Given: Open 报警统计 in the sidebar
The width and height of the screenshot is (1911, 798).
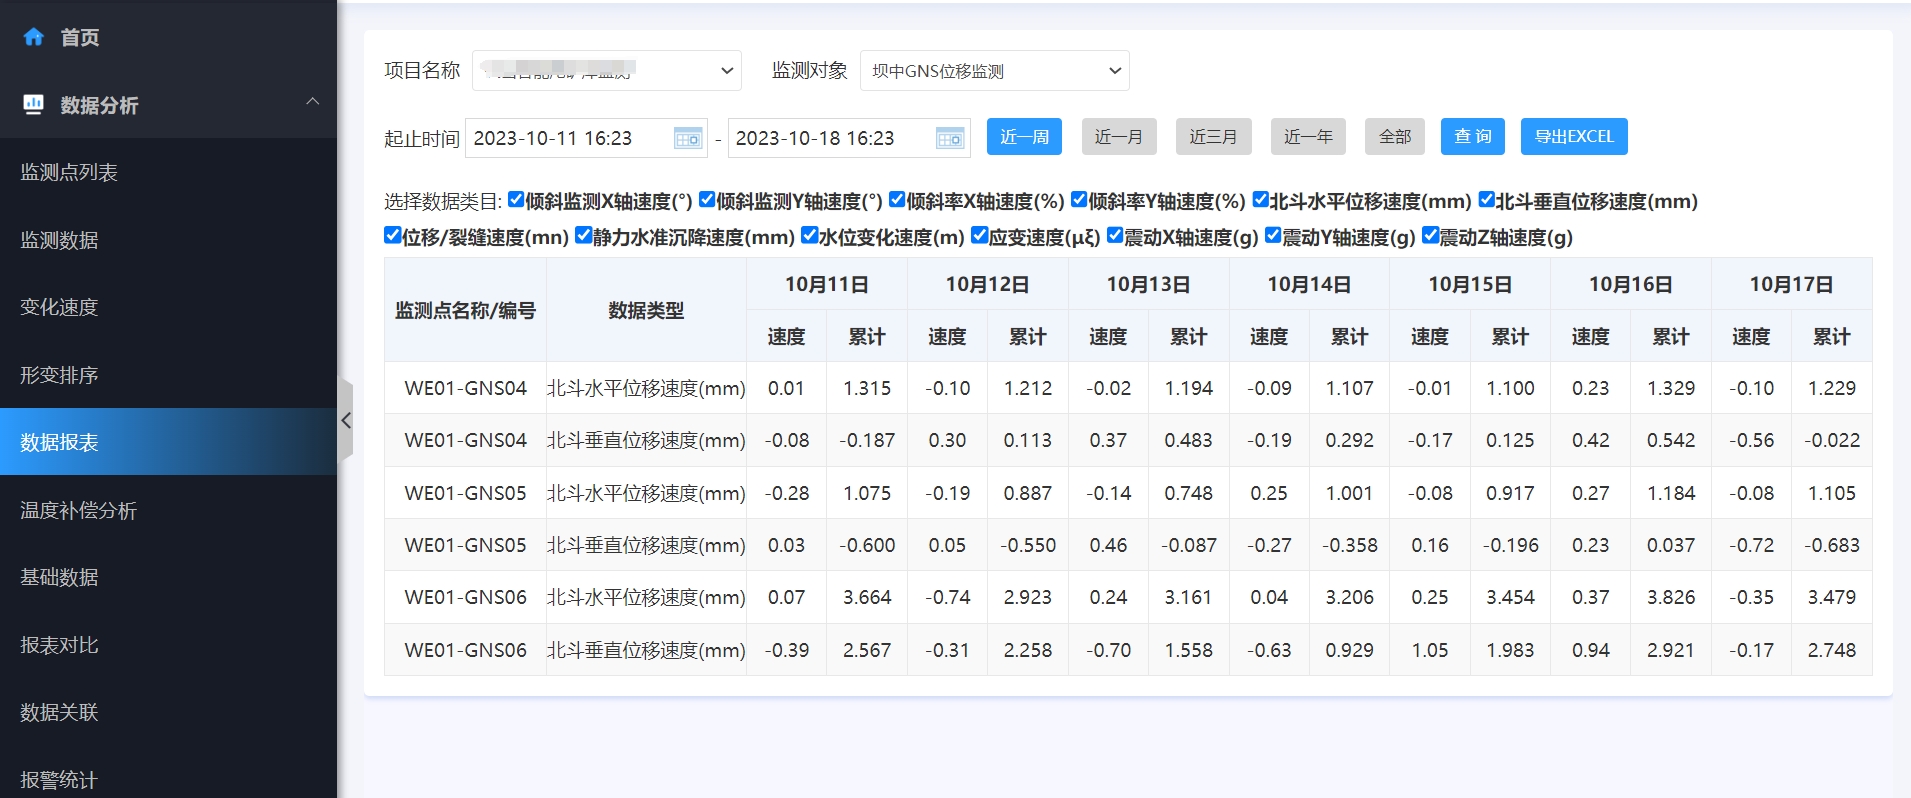Looking at the screenshot, I should pyautogui.click(x=168, y=779).
